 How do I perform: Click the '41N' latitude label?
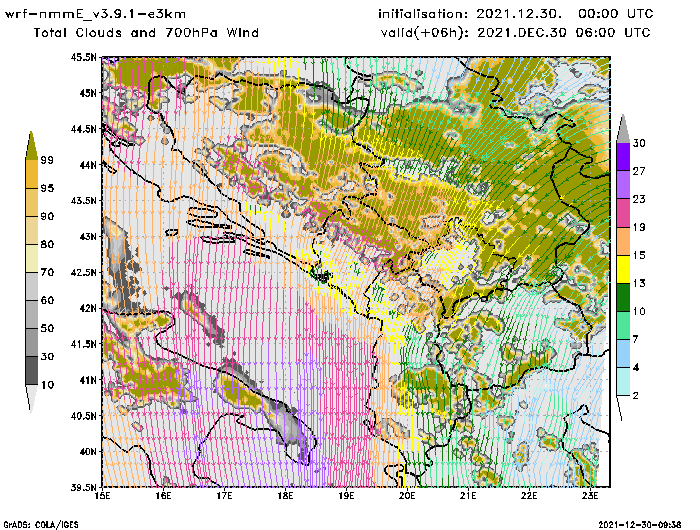tap(88, 380)
